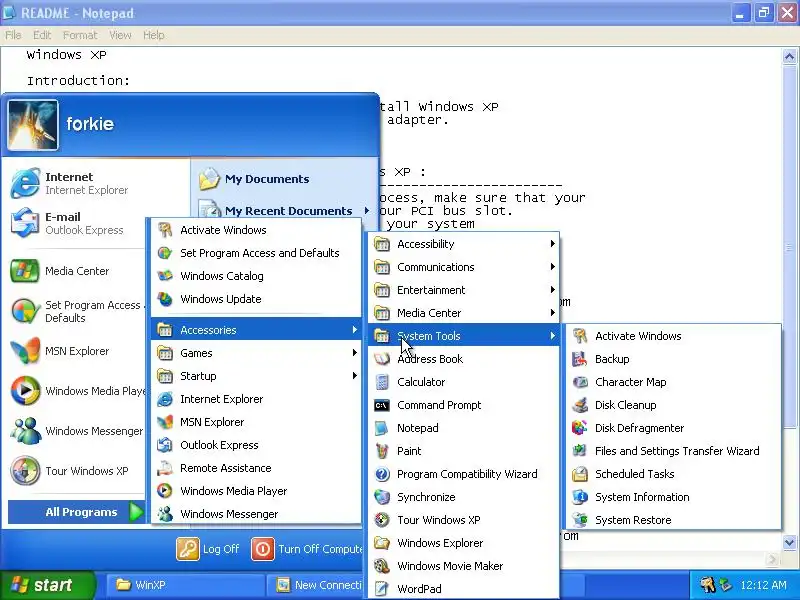
Task: Click Turn Off Computer button
Action: tap(307, 549)
